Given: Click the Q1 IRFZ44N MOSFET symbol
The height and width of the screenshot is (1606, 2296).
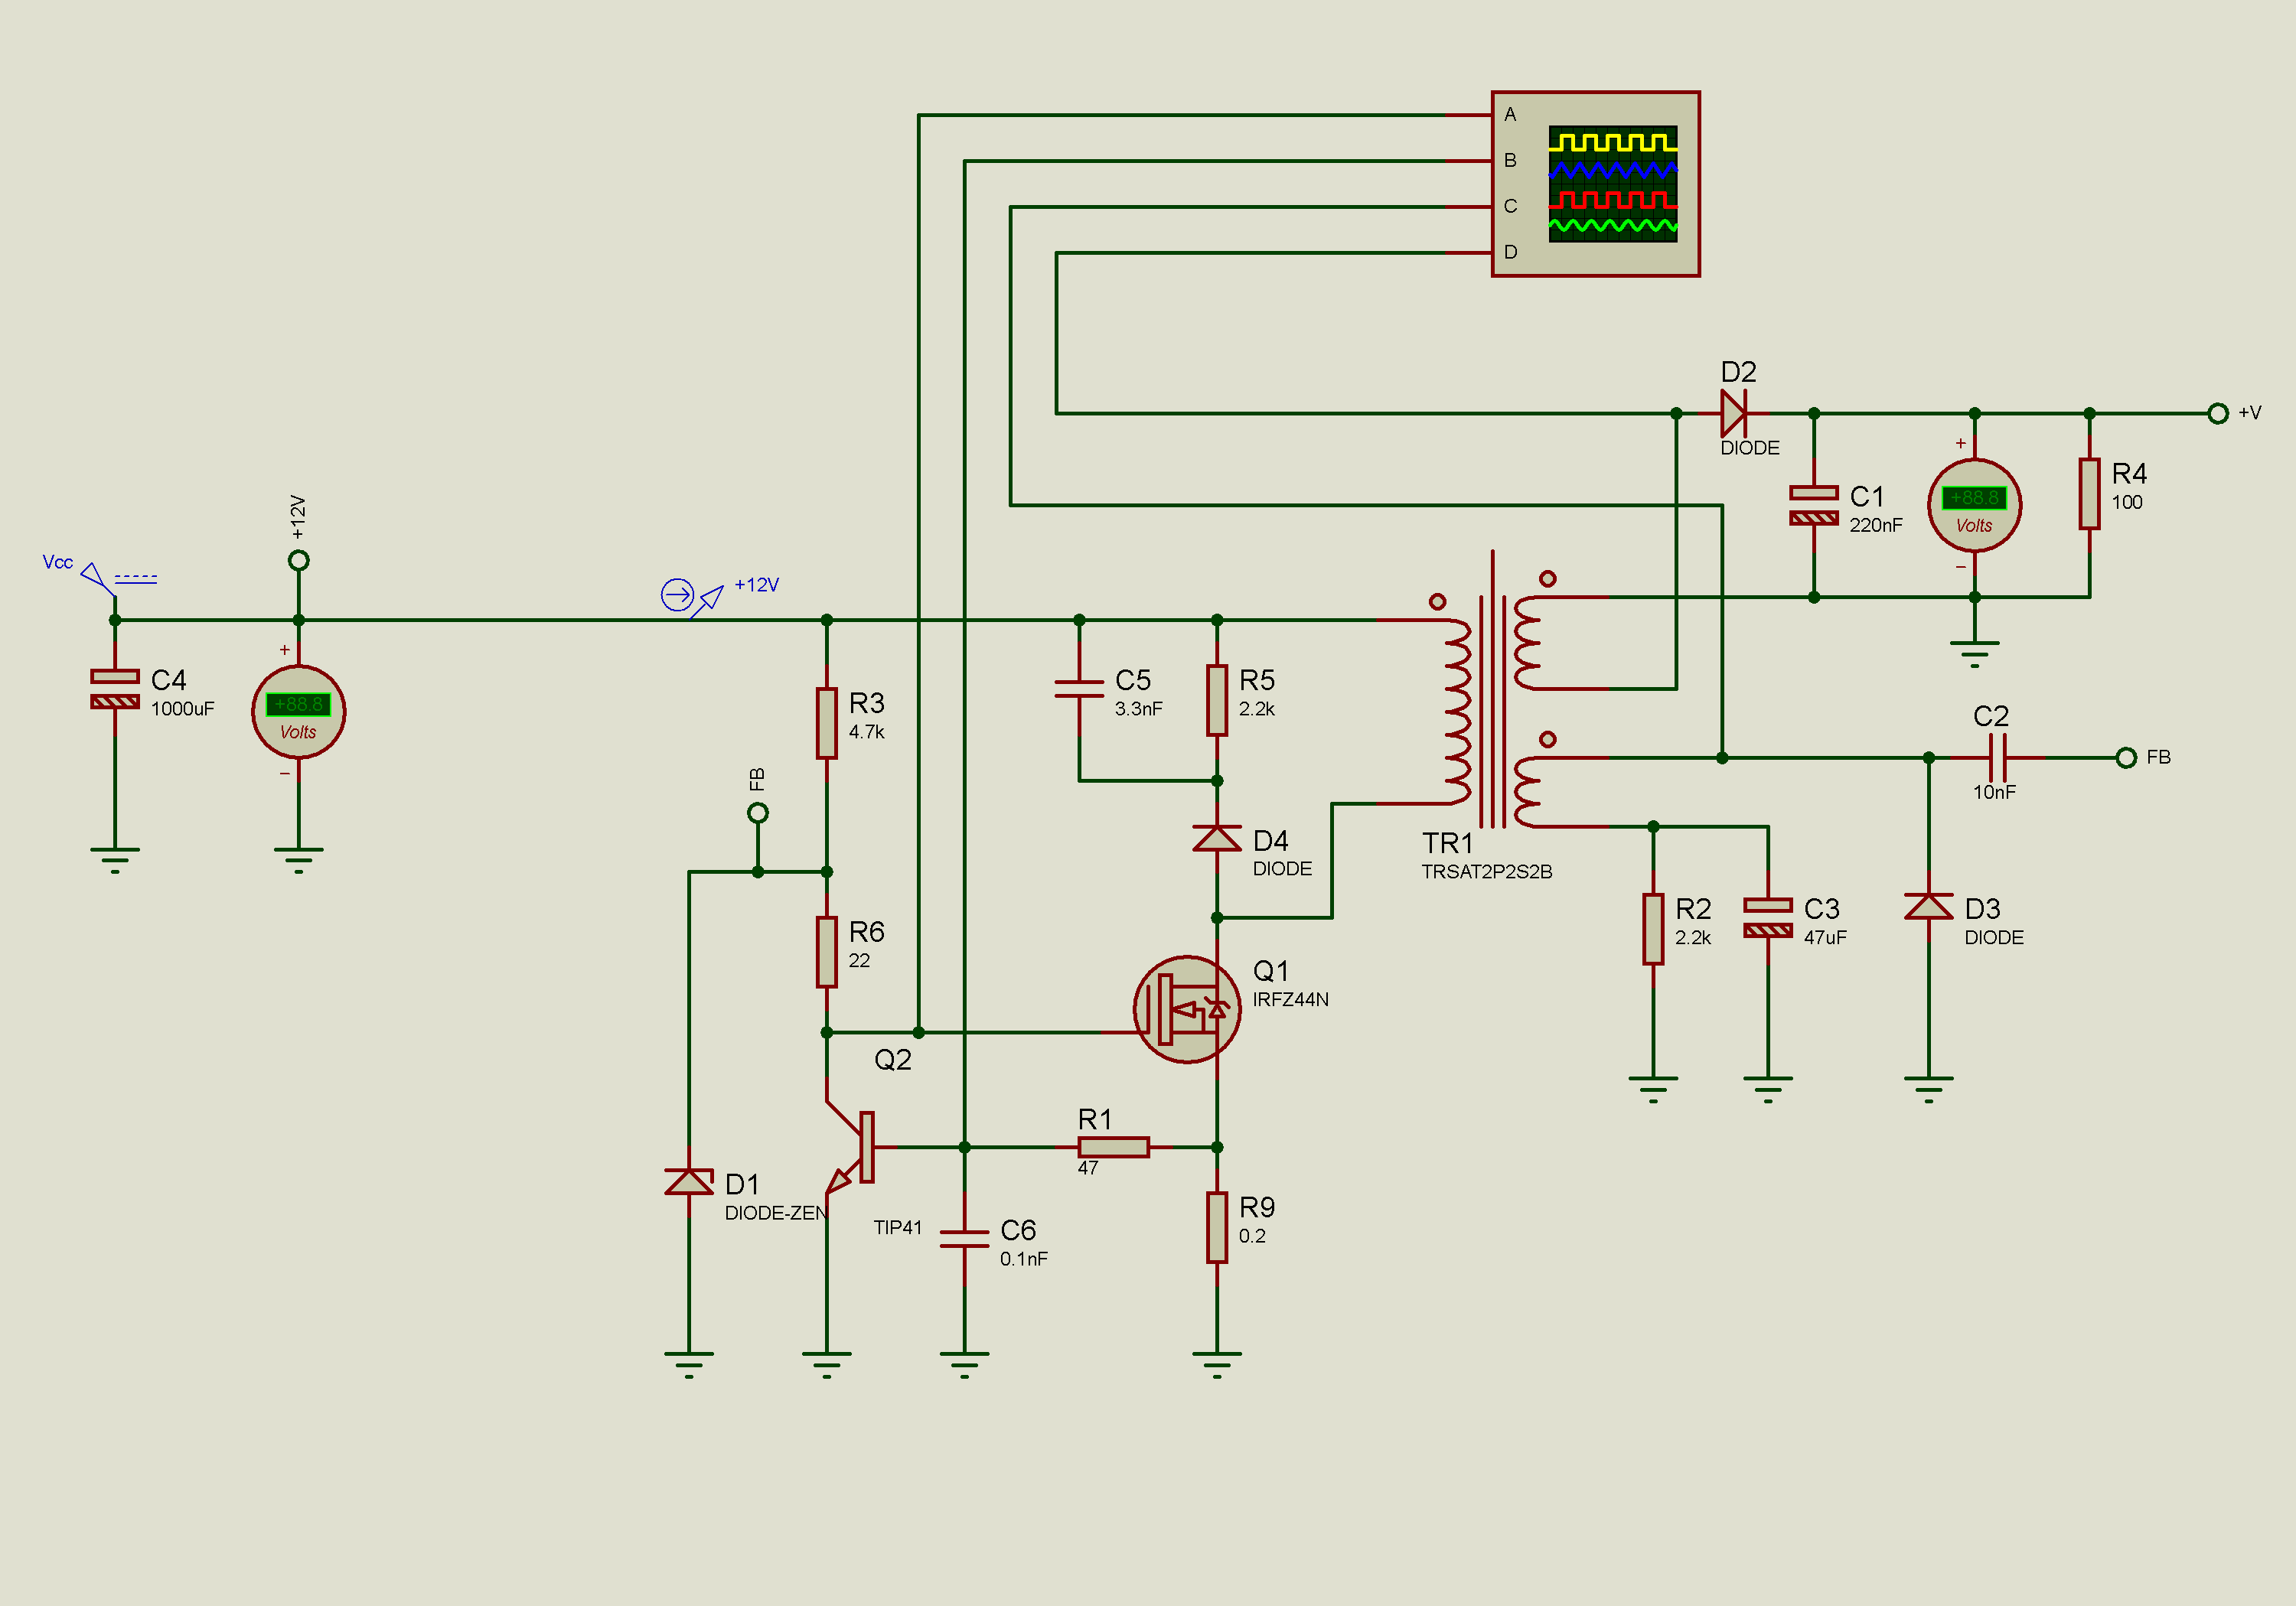Looking at the screenshot, I should pyautogui.click(x=1187, y=1009).
